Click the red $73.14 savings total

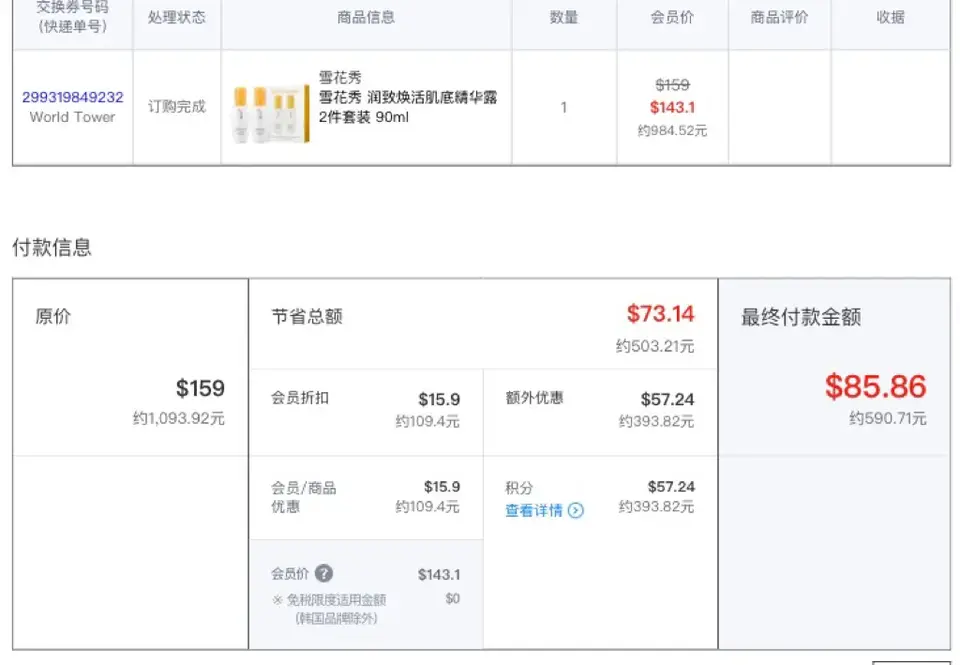coord(661,314)
